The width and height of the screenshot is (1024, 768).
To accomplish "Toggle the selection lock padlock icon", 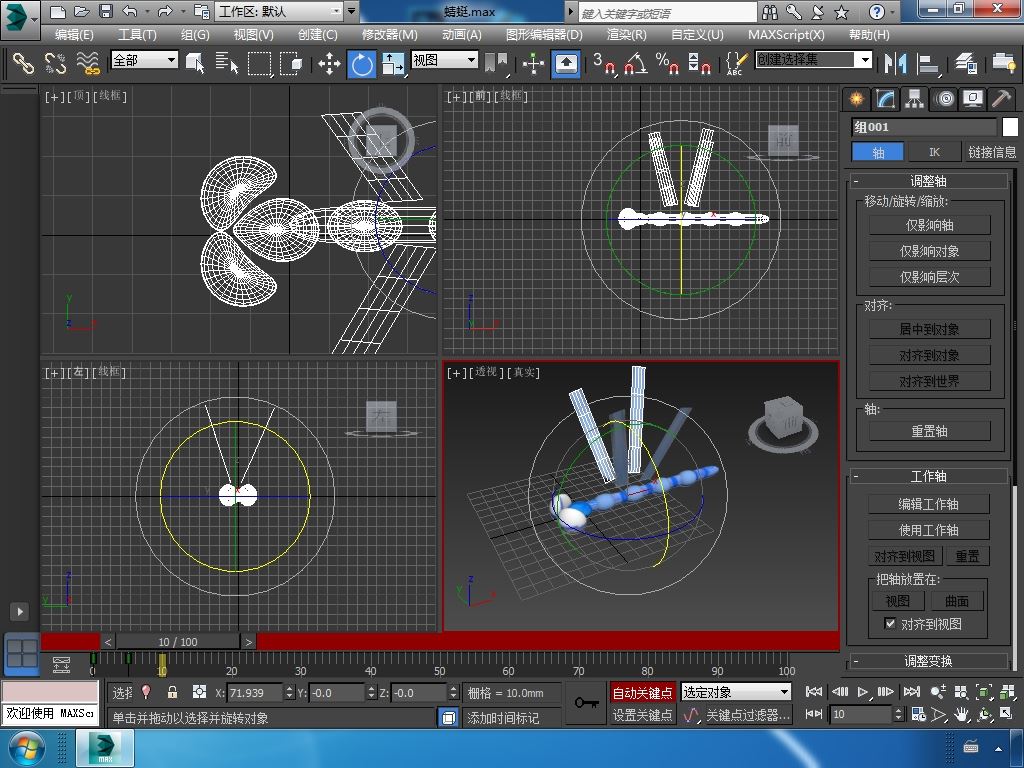I will pos(172,692).
